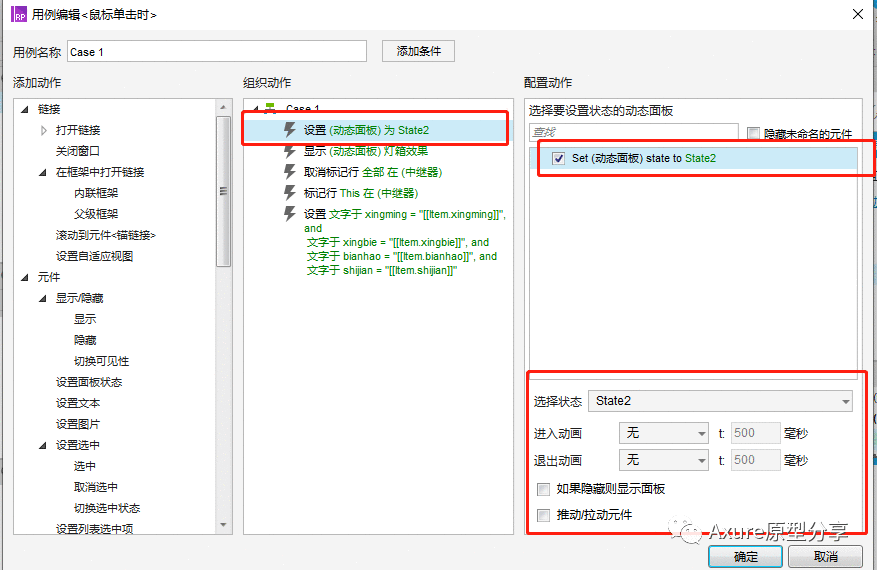The height and width of the screenshot is (570, 877).
Task: Select 设置面板状态 action
Action: coord(89,382)
